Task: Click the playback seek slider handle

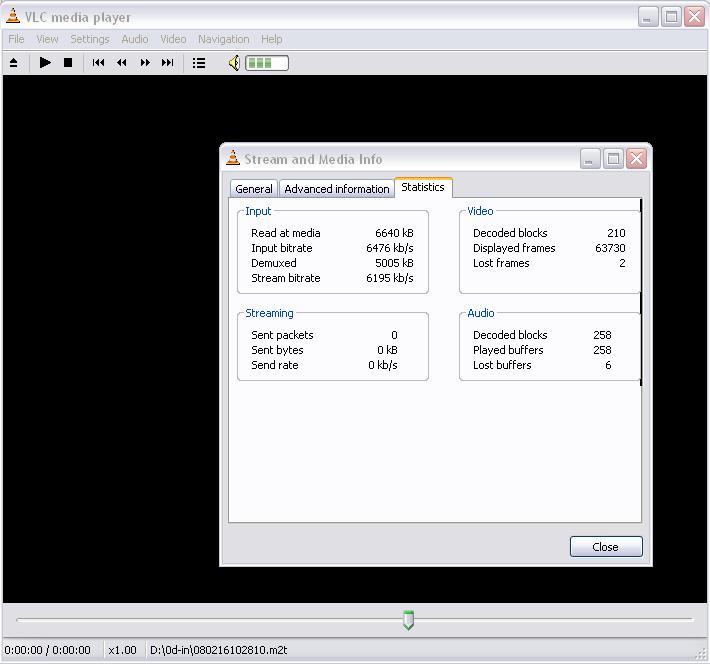Action: 408,620
